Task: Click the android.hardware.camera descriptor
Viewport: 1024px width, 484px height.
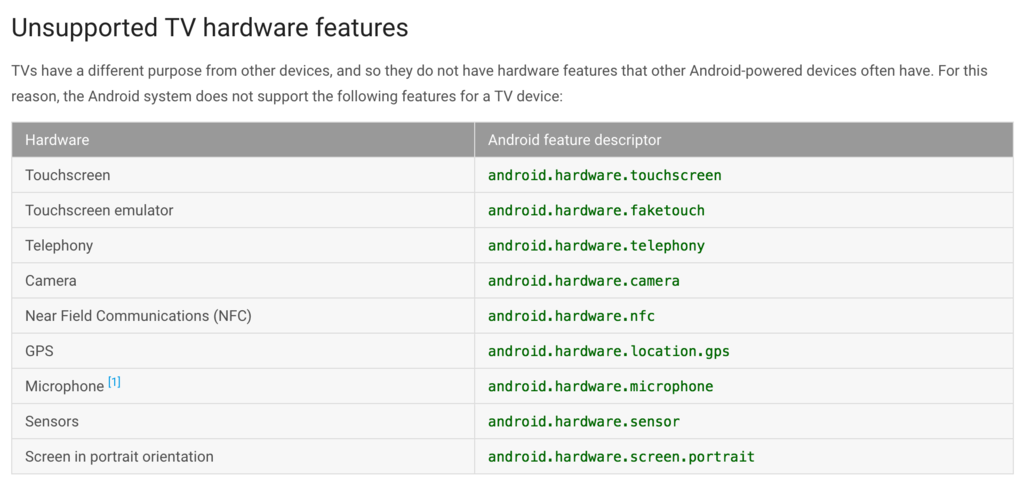Action: pyautogui.click(x=583, y=281)
